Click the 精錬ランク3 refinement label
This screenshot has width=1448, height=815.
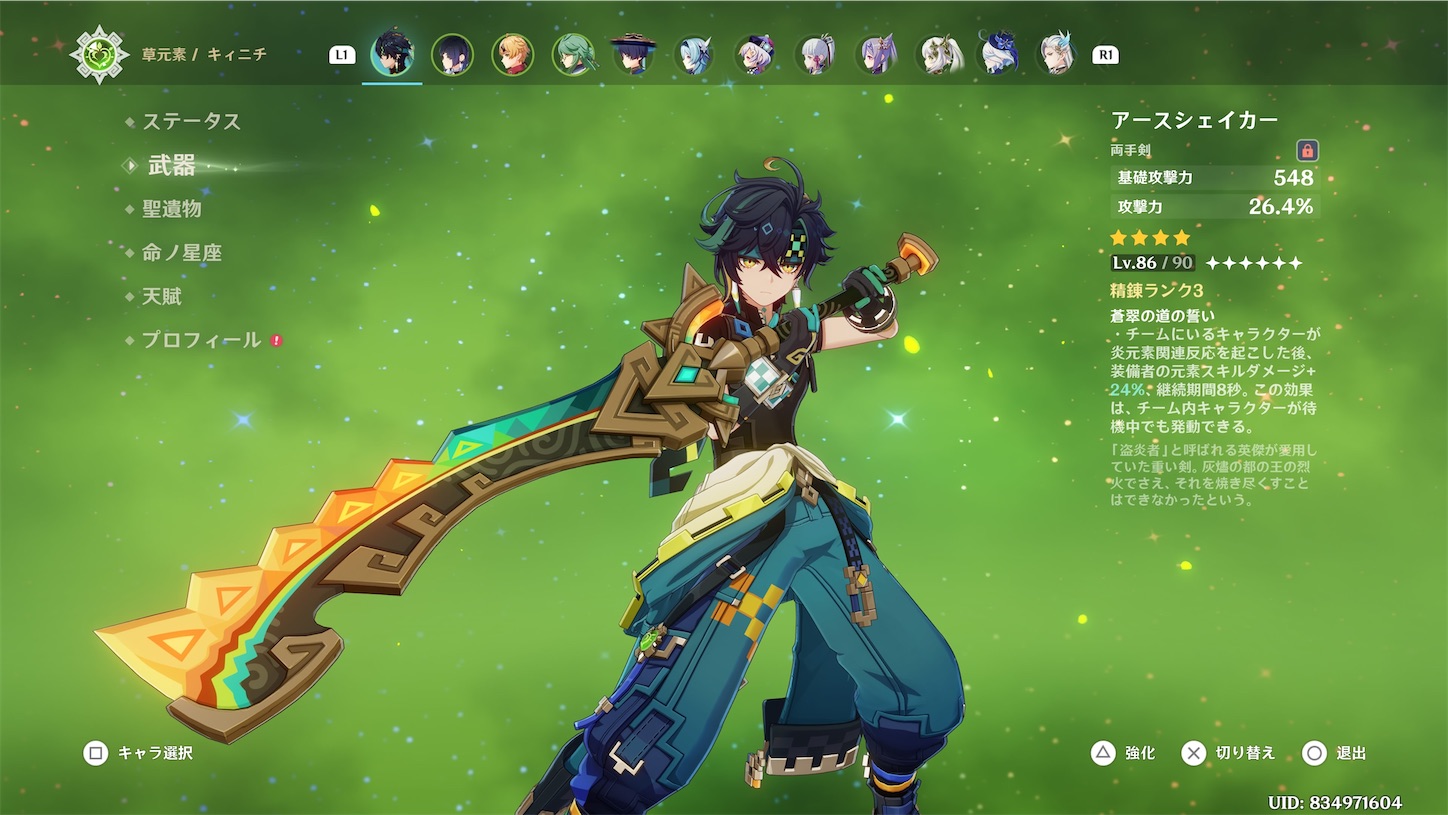pyautogui.click(x=1156, y=290)
